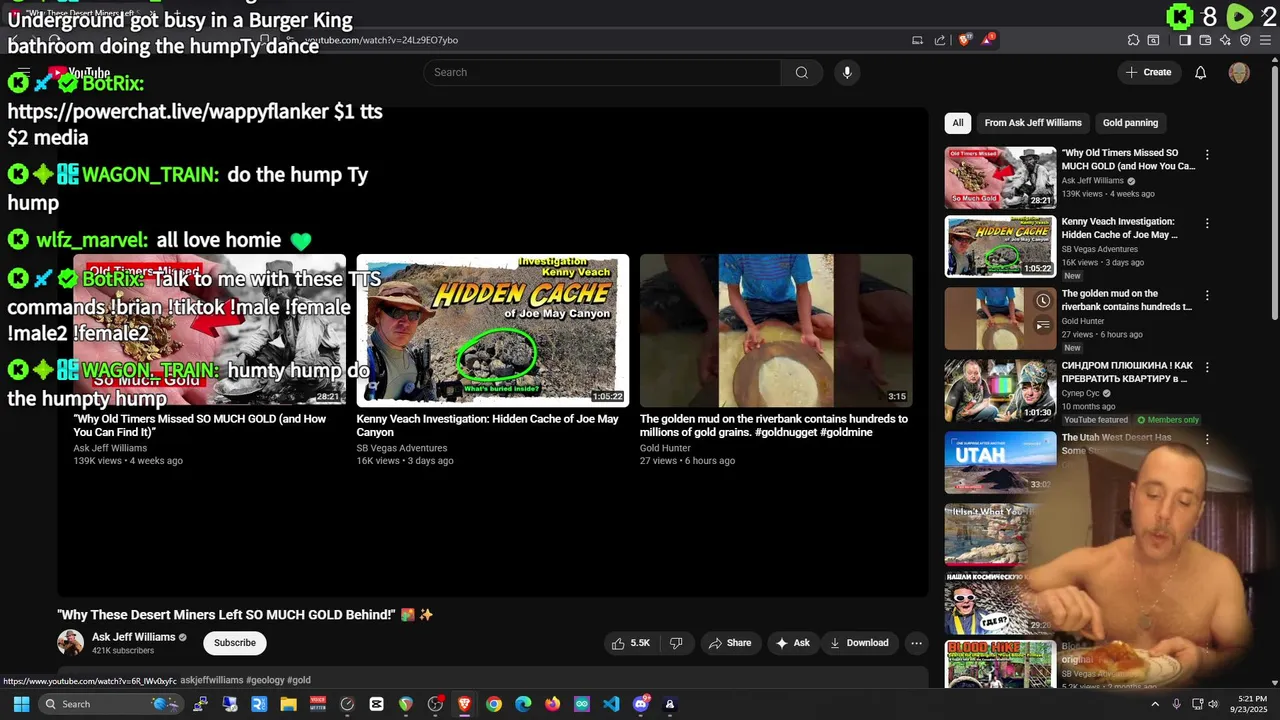Screen dimensions: 1280x720
Task: Open options for СИНДРОМ ПЛЮШКИНА sidebar video
Action: (x=1207, y=367)
